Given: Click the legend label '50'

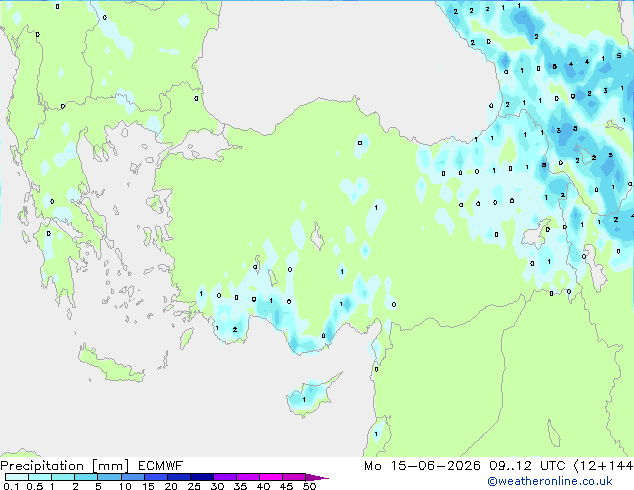Looking at the screenshot, I should click(x=309, y=486).
